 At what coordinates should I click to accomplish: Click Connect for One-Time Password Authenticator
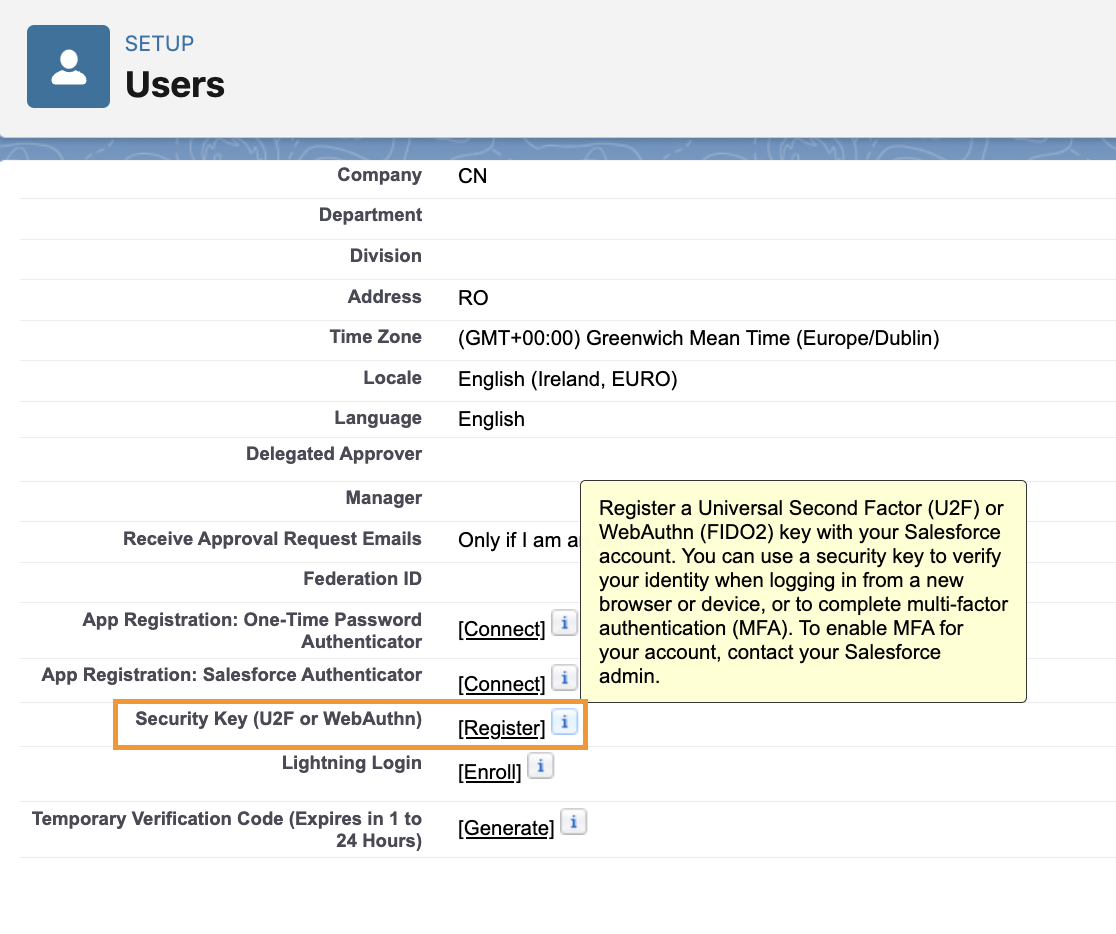pos(502,629)
